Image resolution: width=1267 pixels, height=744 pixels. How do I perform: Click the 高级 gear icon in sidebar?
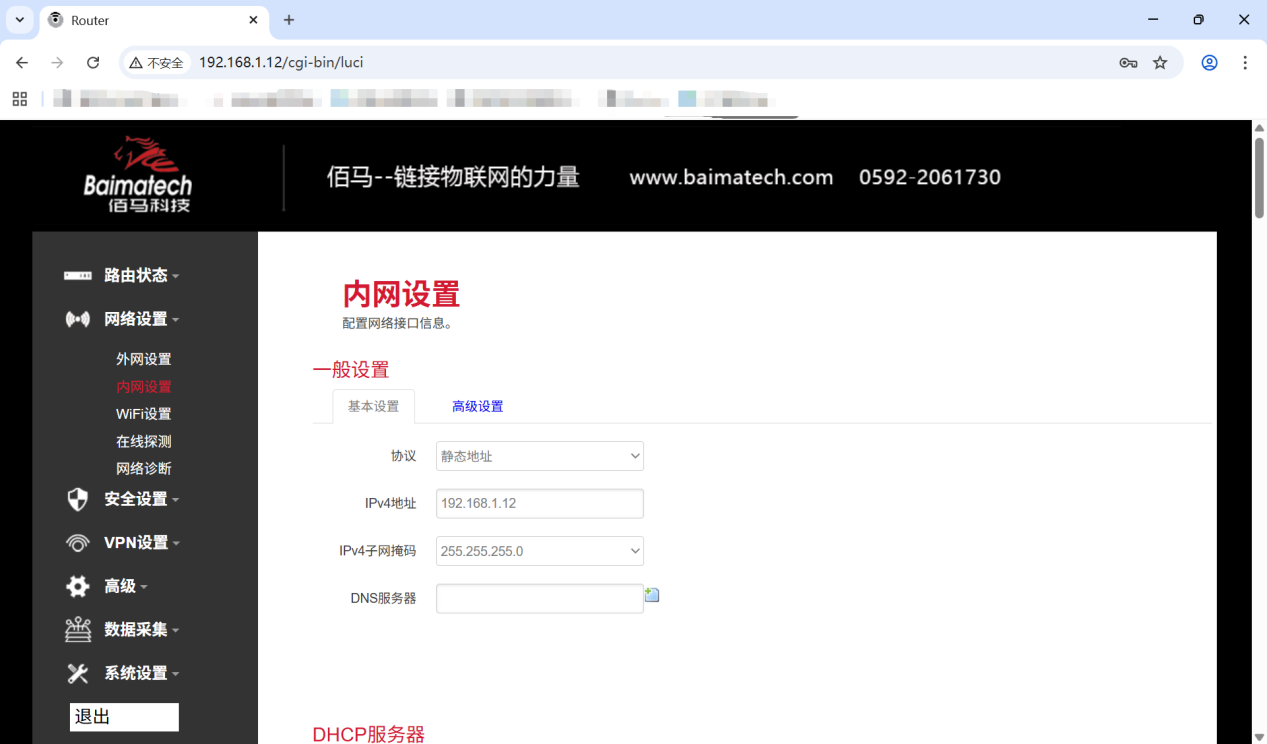click(x=77, y=586)
